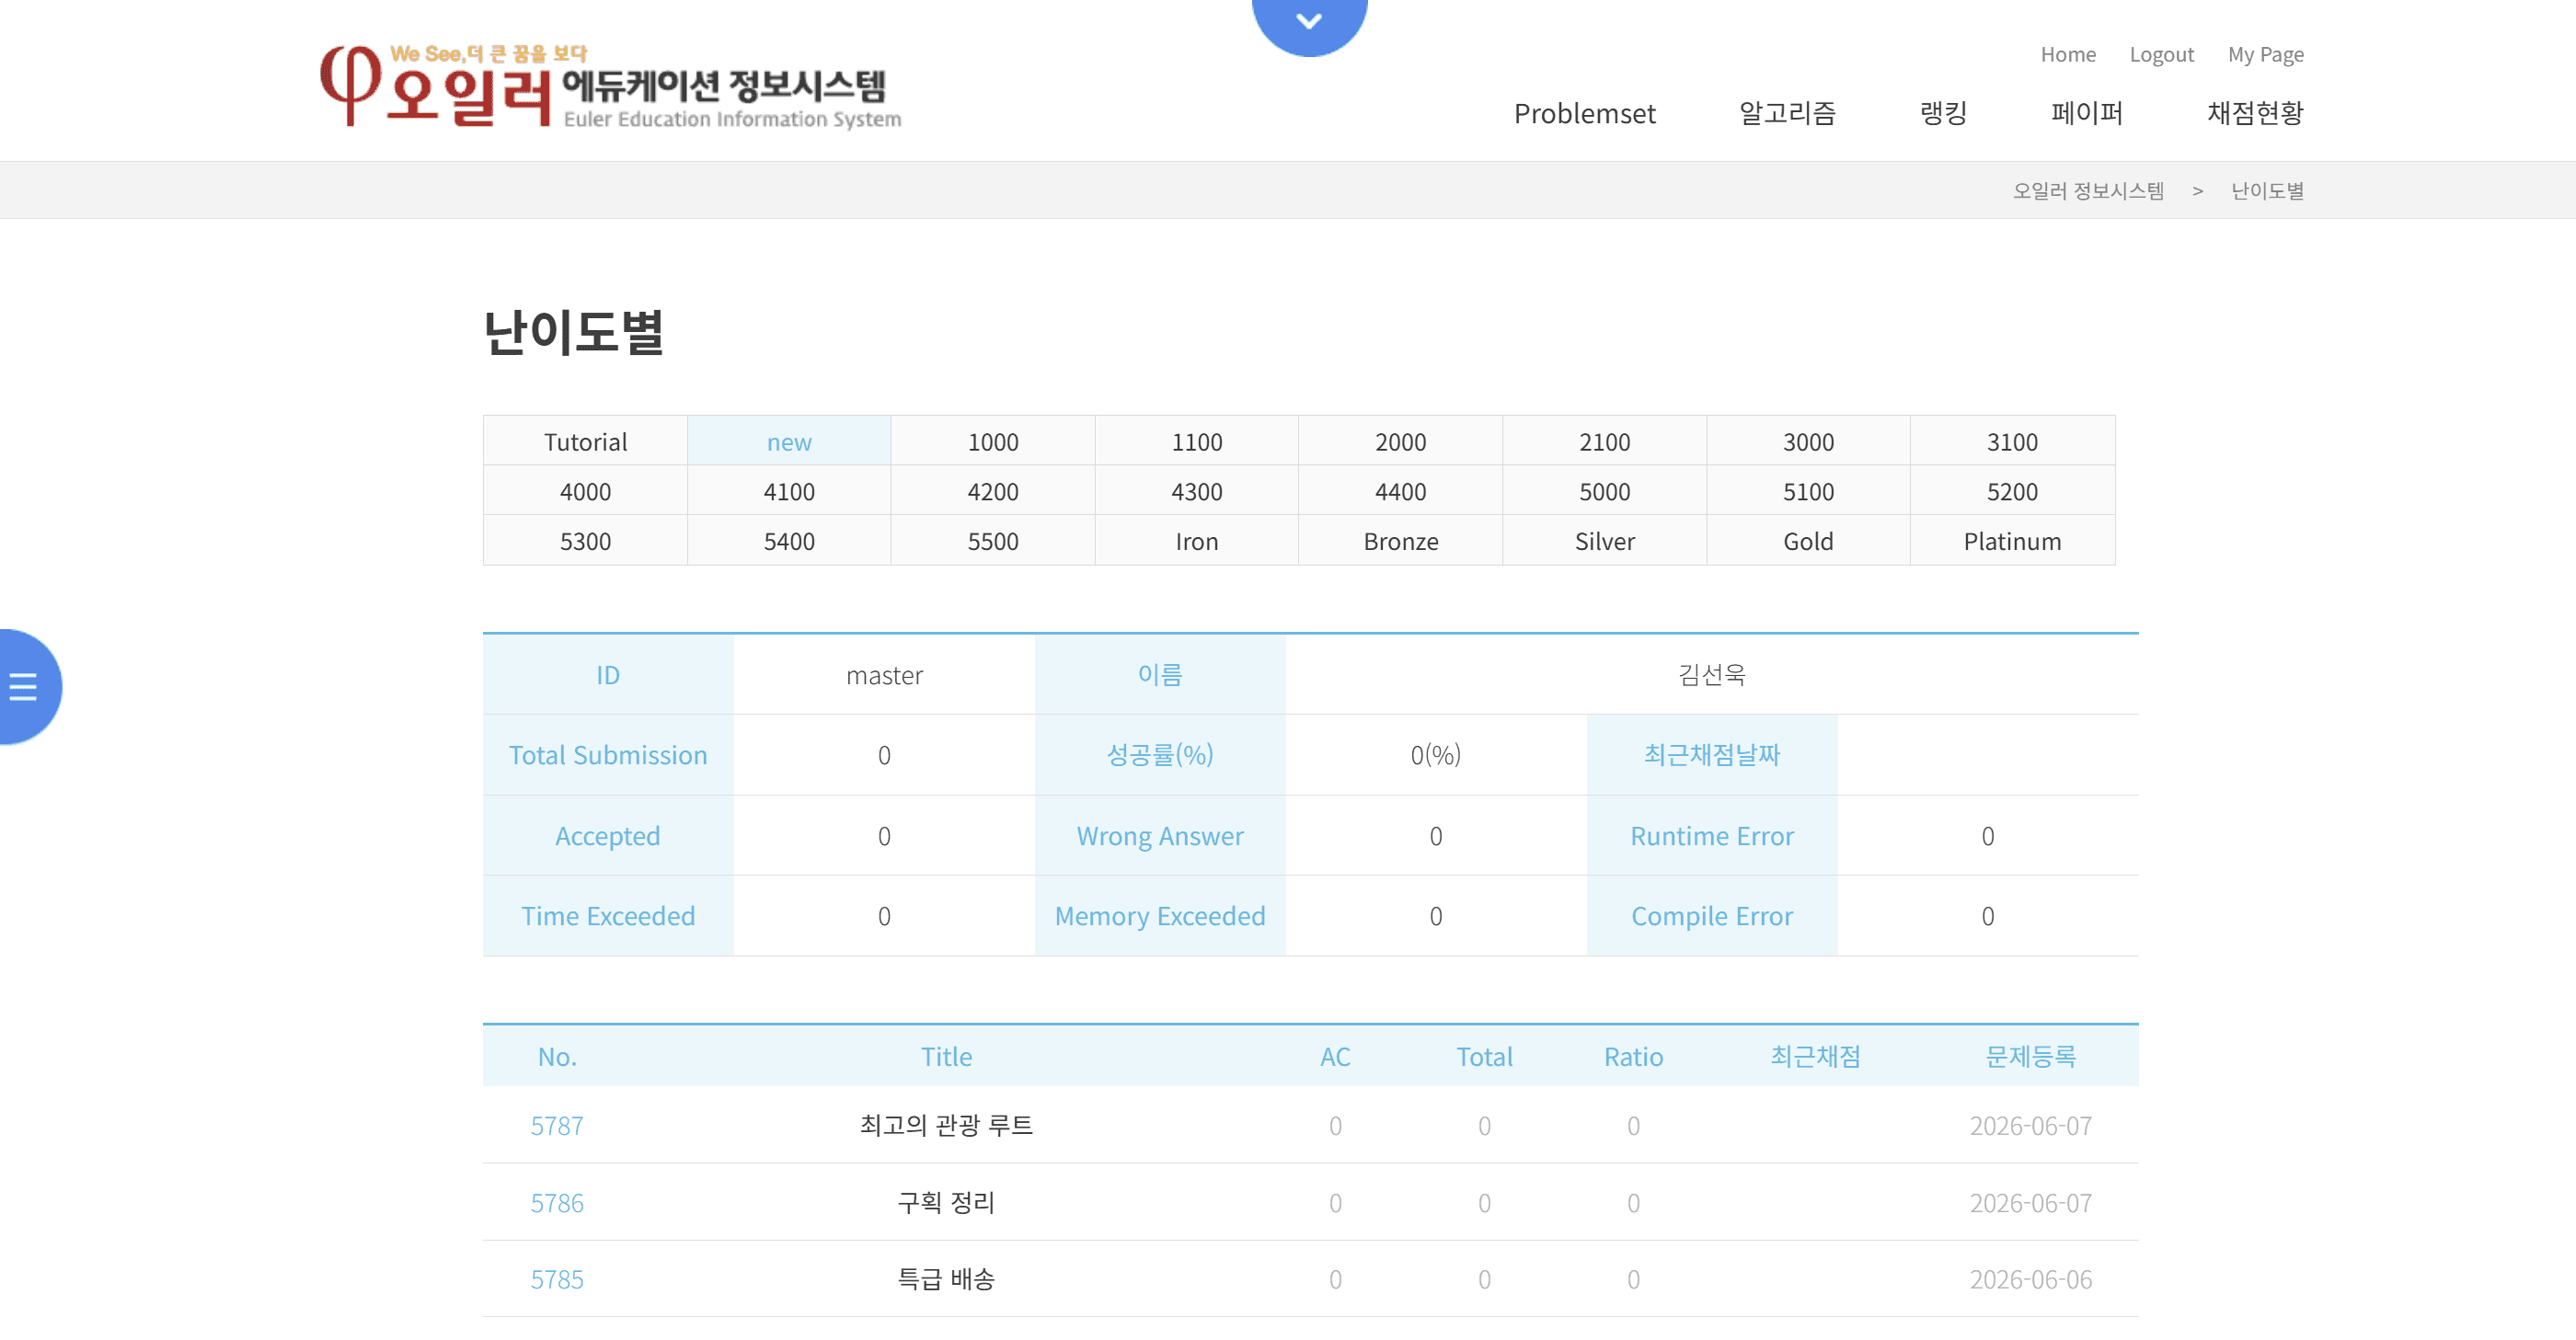
Task: Select the Gold tier
Action: pyautogui.click(x=1808, y=541)
